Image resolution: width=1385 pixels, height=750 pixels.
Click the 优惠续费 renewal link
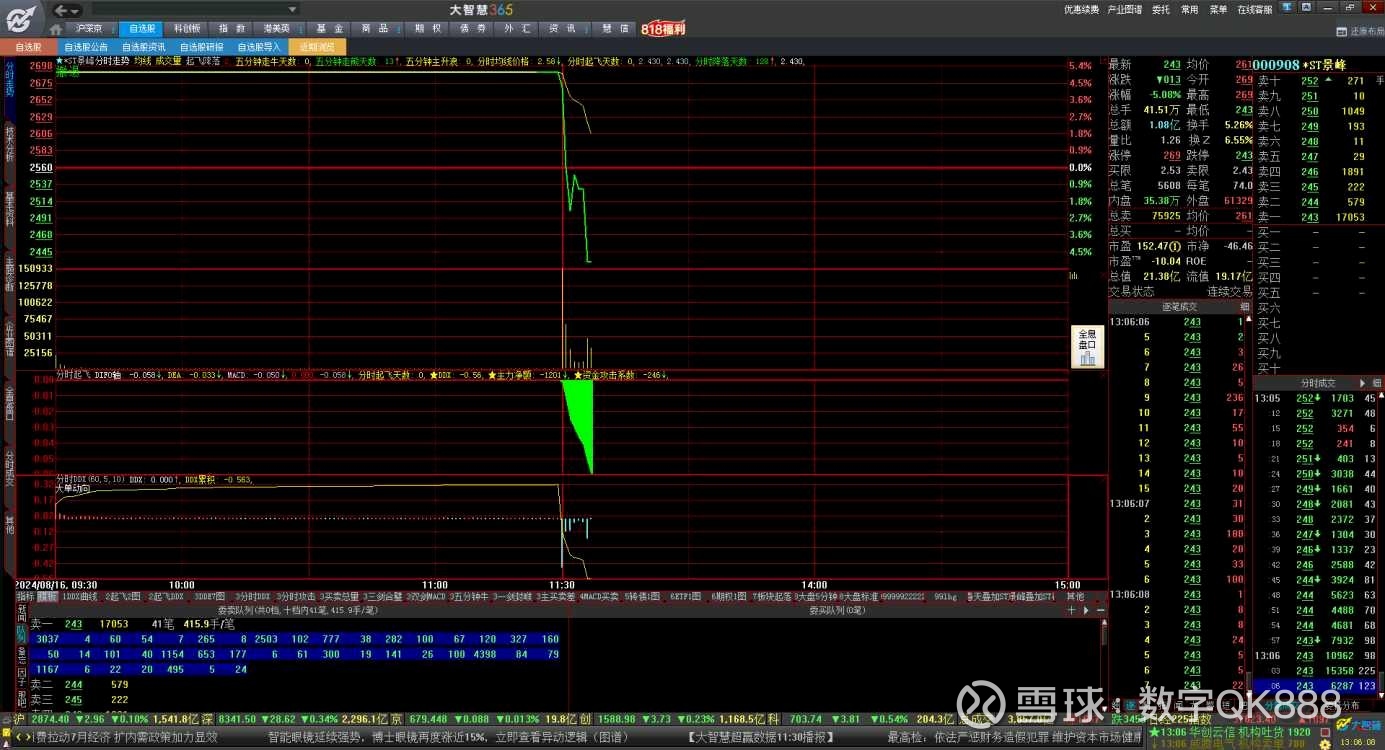pos(1081,10)
